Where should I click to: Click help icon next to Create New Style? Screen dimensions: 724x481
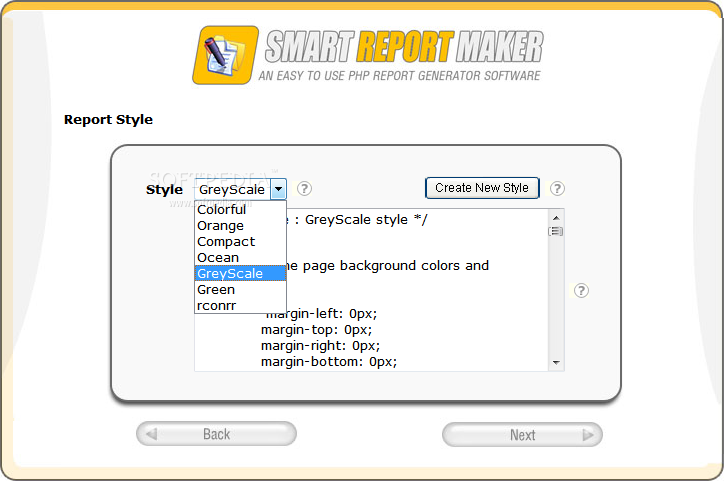coord(557,188)
